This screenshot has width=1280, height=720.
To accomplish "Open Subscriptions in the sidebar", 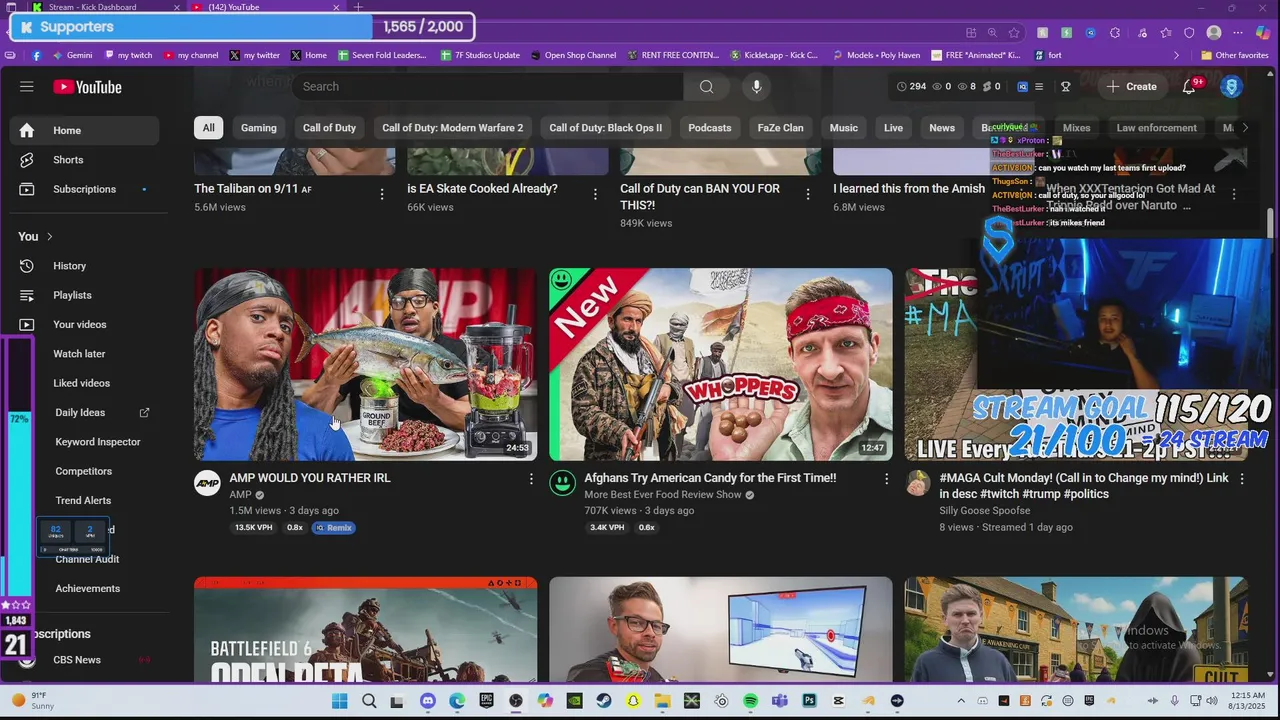I will [x=84, y=189].
